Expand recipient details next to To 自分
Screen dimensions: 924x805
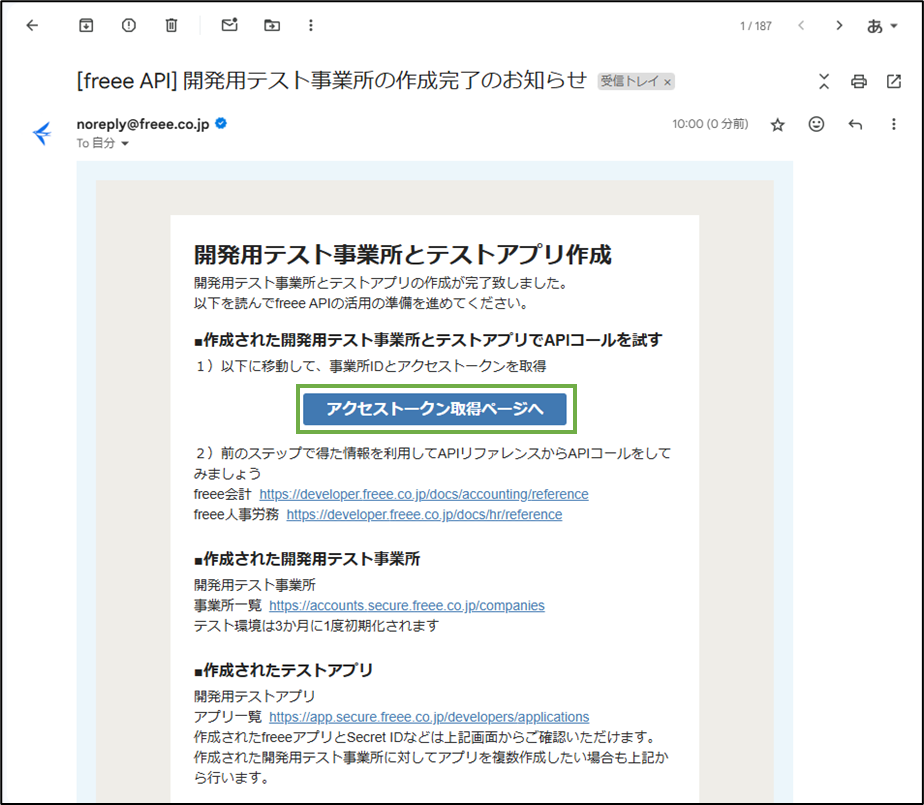point(125,144)
